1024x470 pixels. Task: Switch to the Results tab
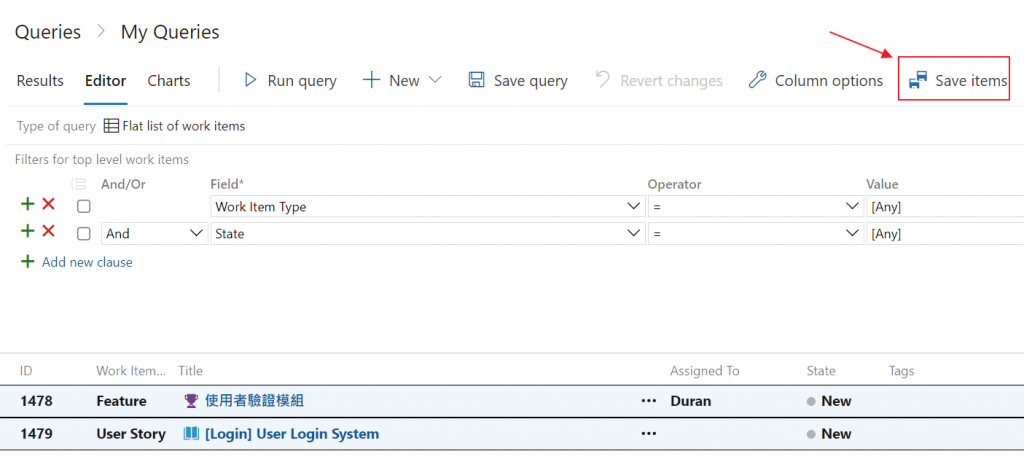click(40, 81)
